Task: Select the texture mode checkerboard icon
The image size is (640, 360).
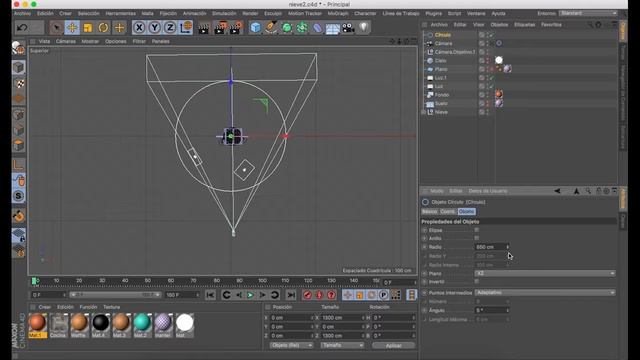Action: (x=19, y=83)
